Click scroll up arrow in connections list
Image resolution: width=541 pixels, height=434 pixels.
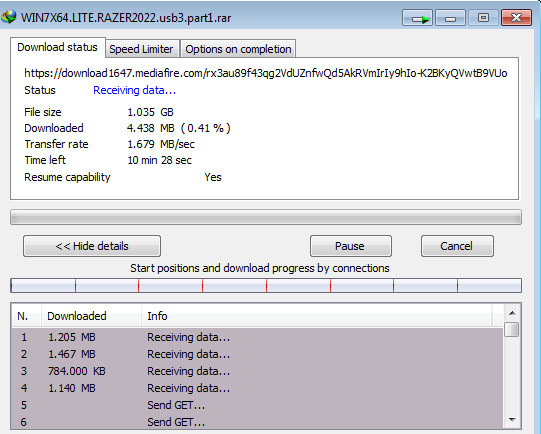(x=512, y=313)
